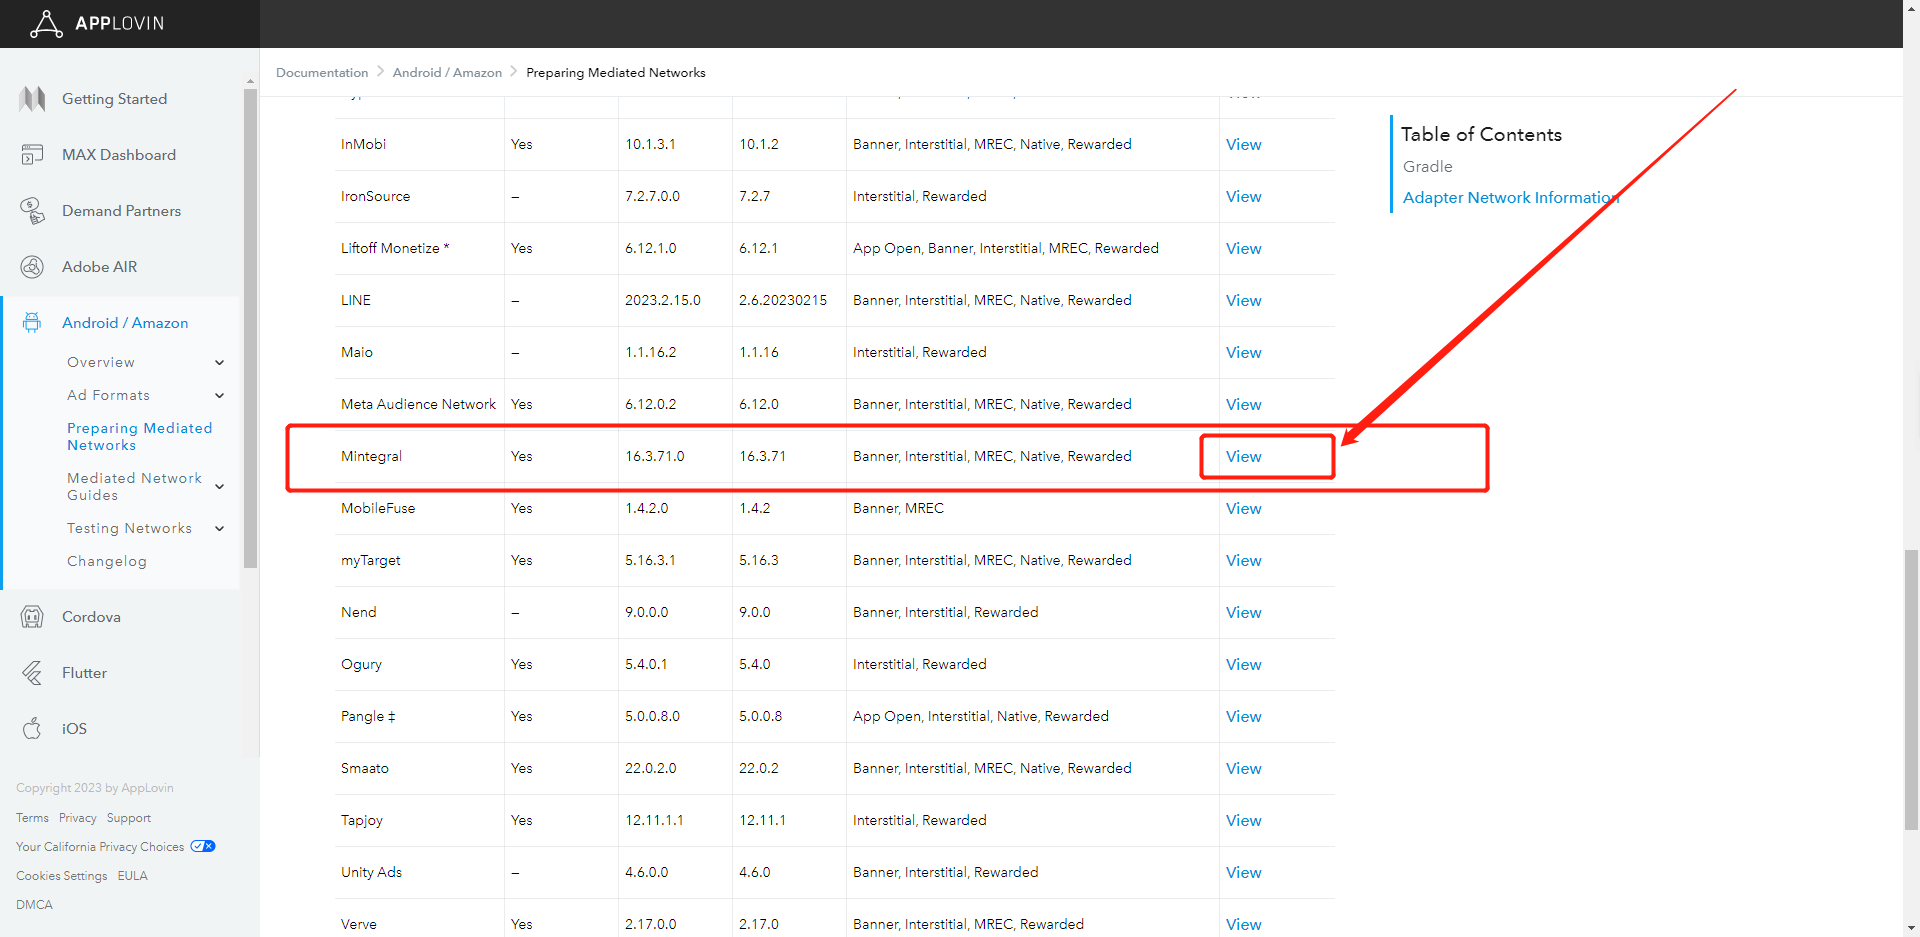The width and height of the screenshot is (1920, 937).
Task: Click View link for MobileFuse
Action: [x=1243, y=508]
